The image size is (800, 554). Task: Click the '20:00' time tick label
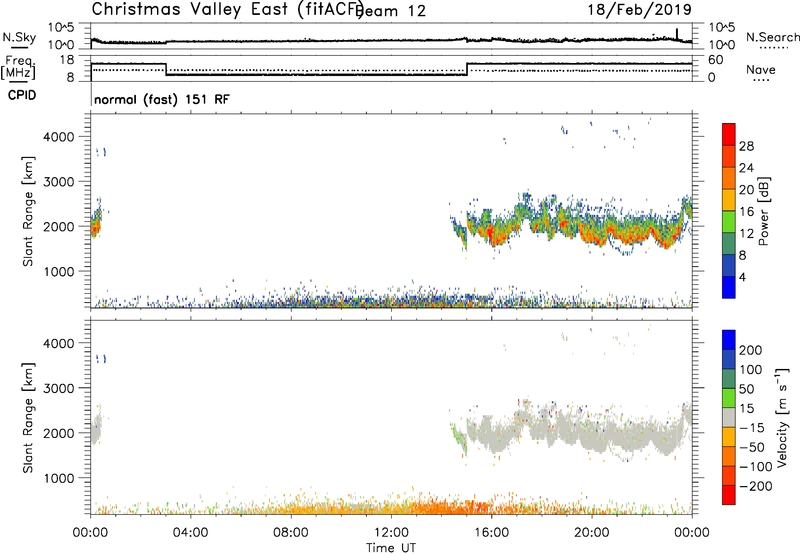pyautogui.click(x=591, y=533)
